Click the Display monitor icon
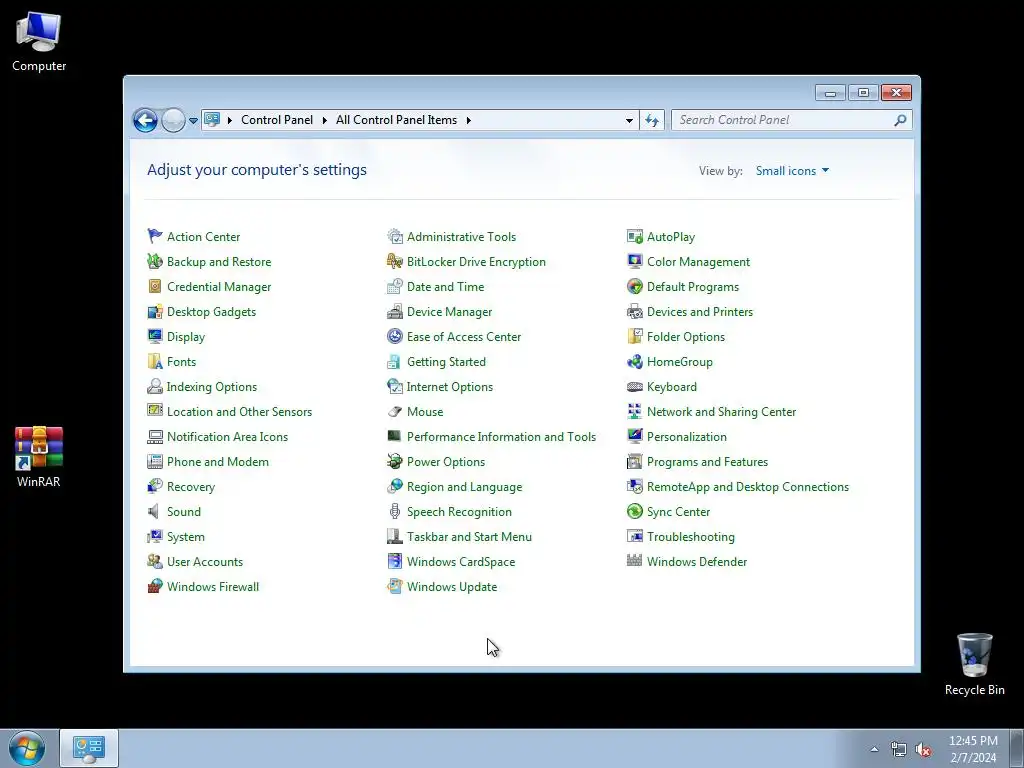The width and height of the screenshot is (1024, 768). tap(155, 336)
